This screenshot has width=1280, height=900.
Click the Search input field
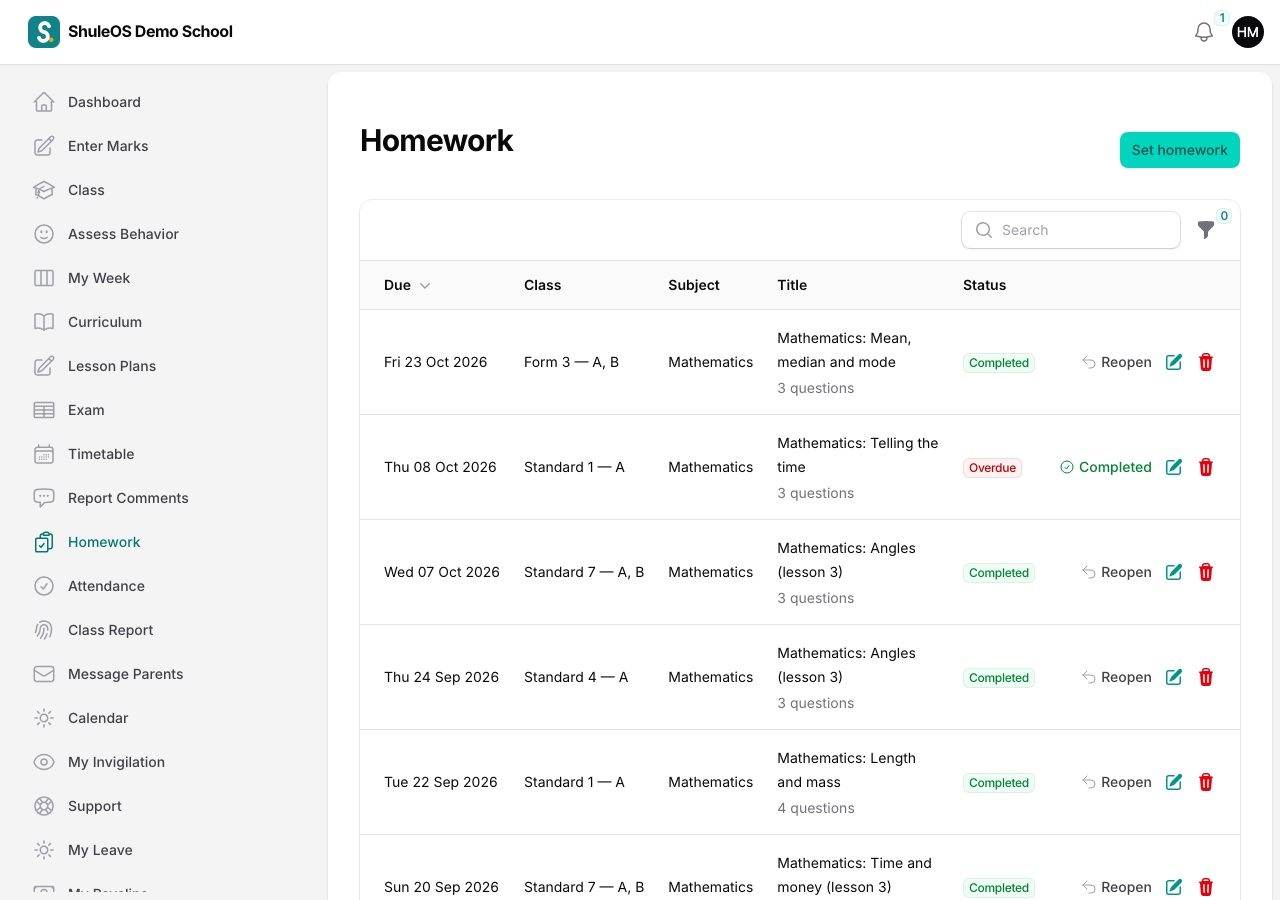(1071, 230)
